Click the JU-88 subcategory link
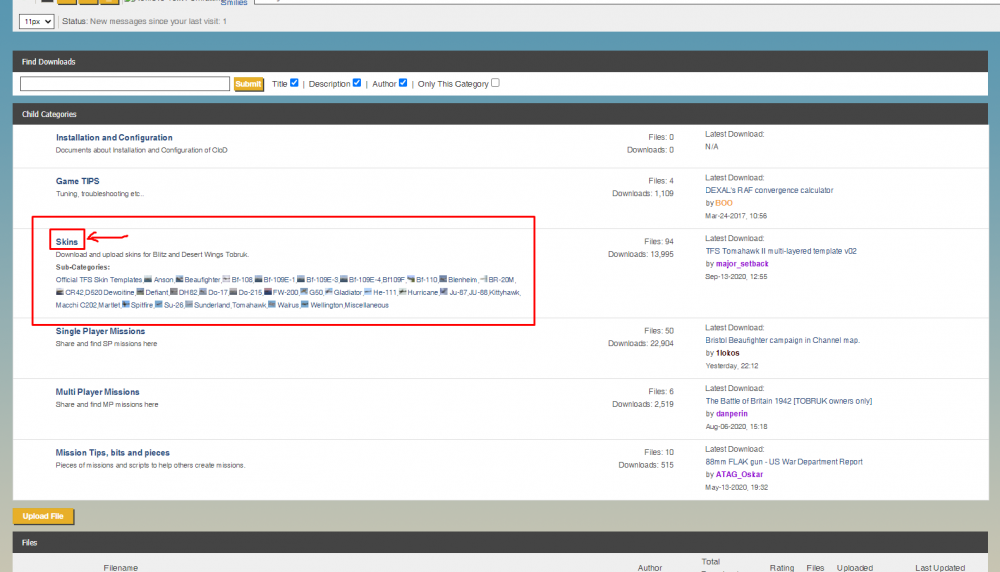1000x572 pixels. (x=479, y=292)
